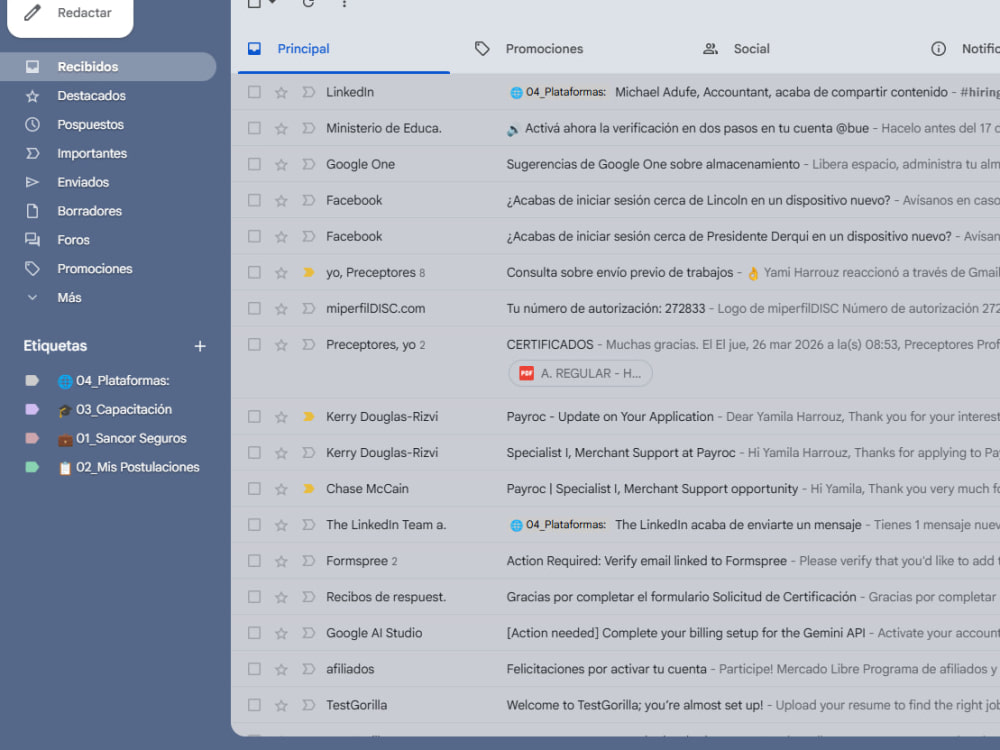Mark The LinkedIn Team email as important
1000x750 pixels.
coord(309,525)
